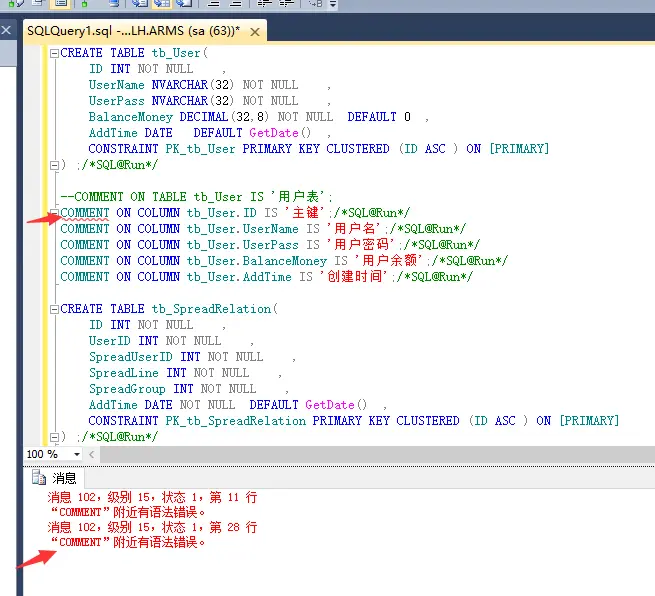Click 'CONSTRAINT PK_tb_SpreadRelation' line
The width and height of the screenshot is (655, 596).
pyautogui.click(x=354, y=421)
